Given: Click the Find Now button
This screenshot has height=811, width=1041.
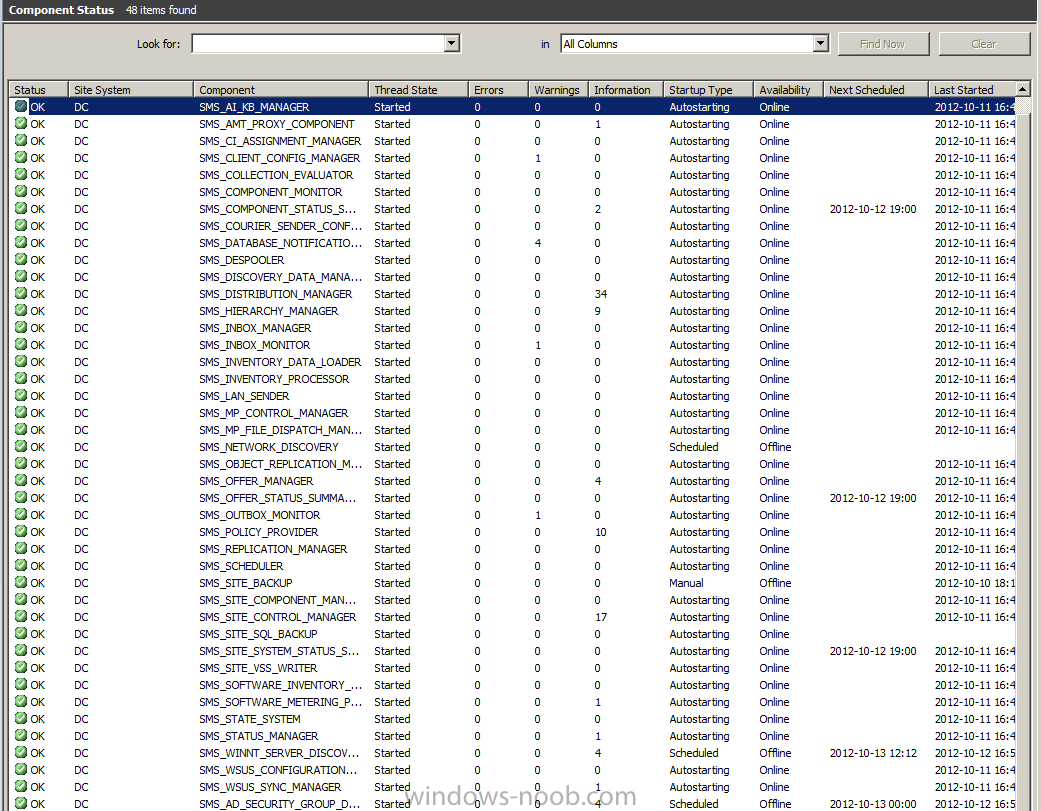Looking at the screenshot, I should (883, 44).
